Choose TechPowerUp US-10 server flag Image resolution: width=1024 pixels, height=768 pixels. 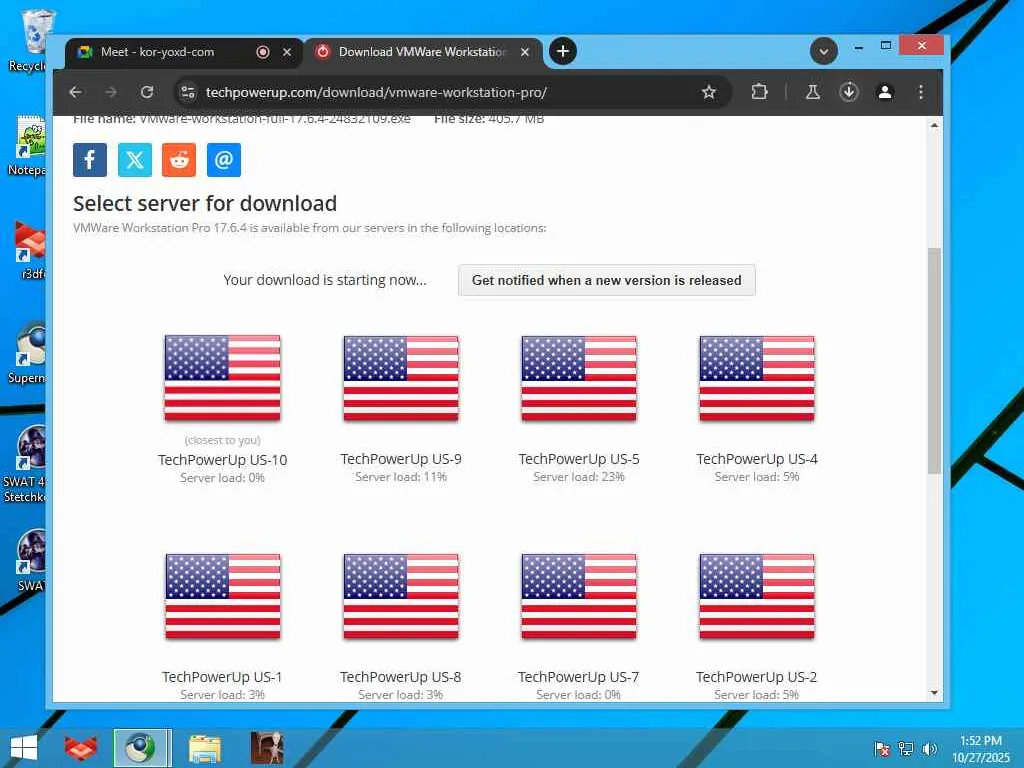[223, 377]
